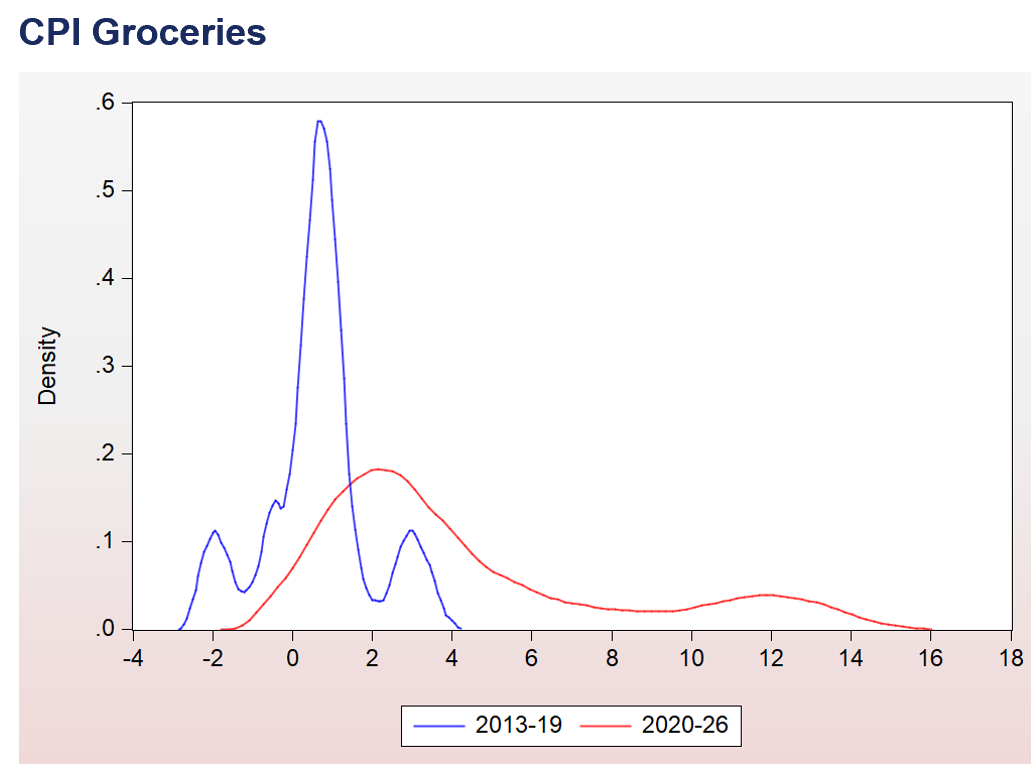Click the x-axis tick label 12
Screen dimensions: 1036x772
click(771, 658)
